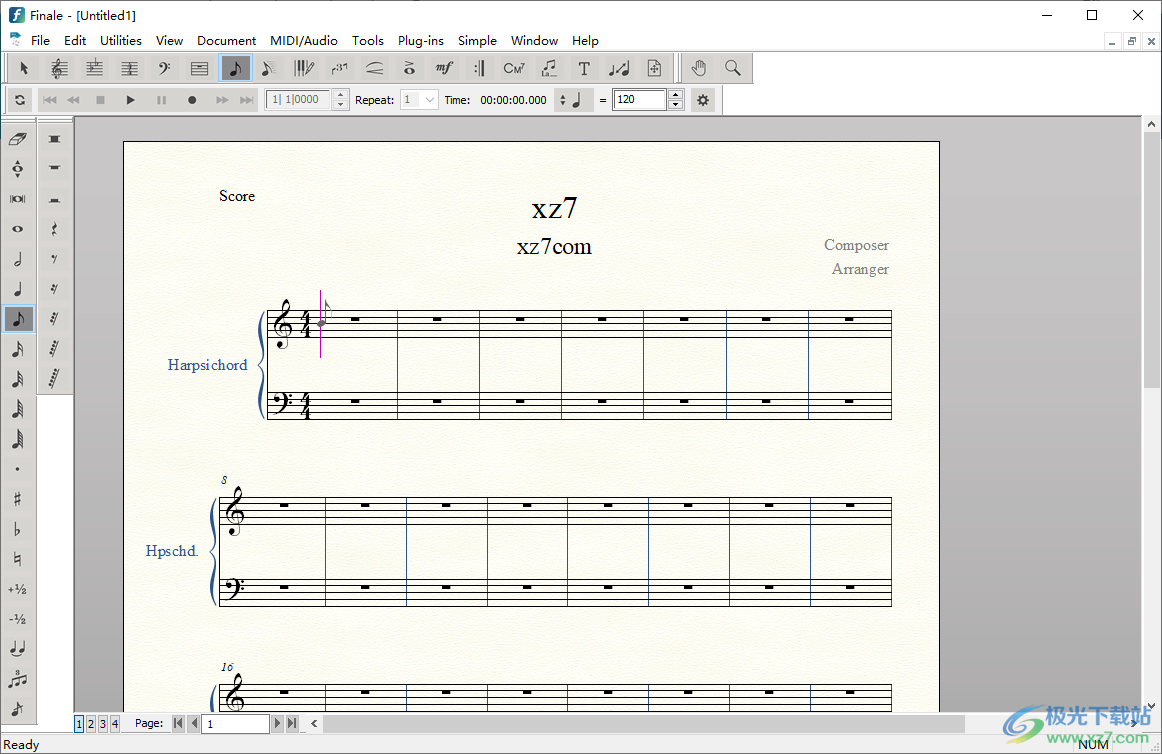Toggle the flat accidental
Viewport: 1162px width, 754px height.
(17, 529)
